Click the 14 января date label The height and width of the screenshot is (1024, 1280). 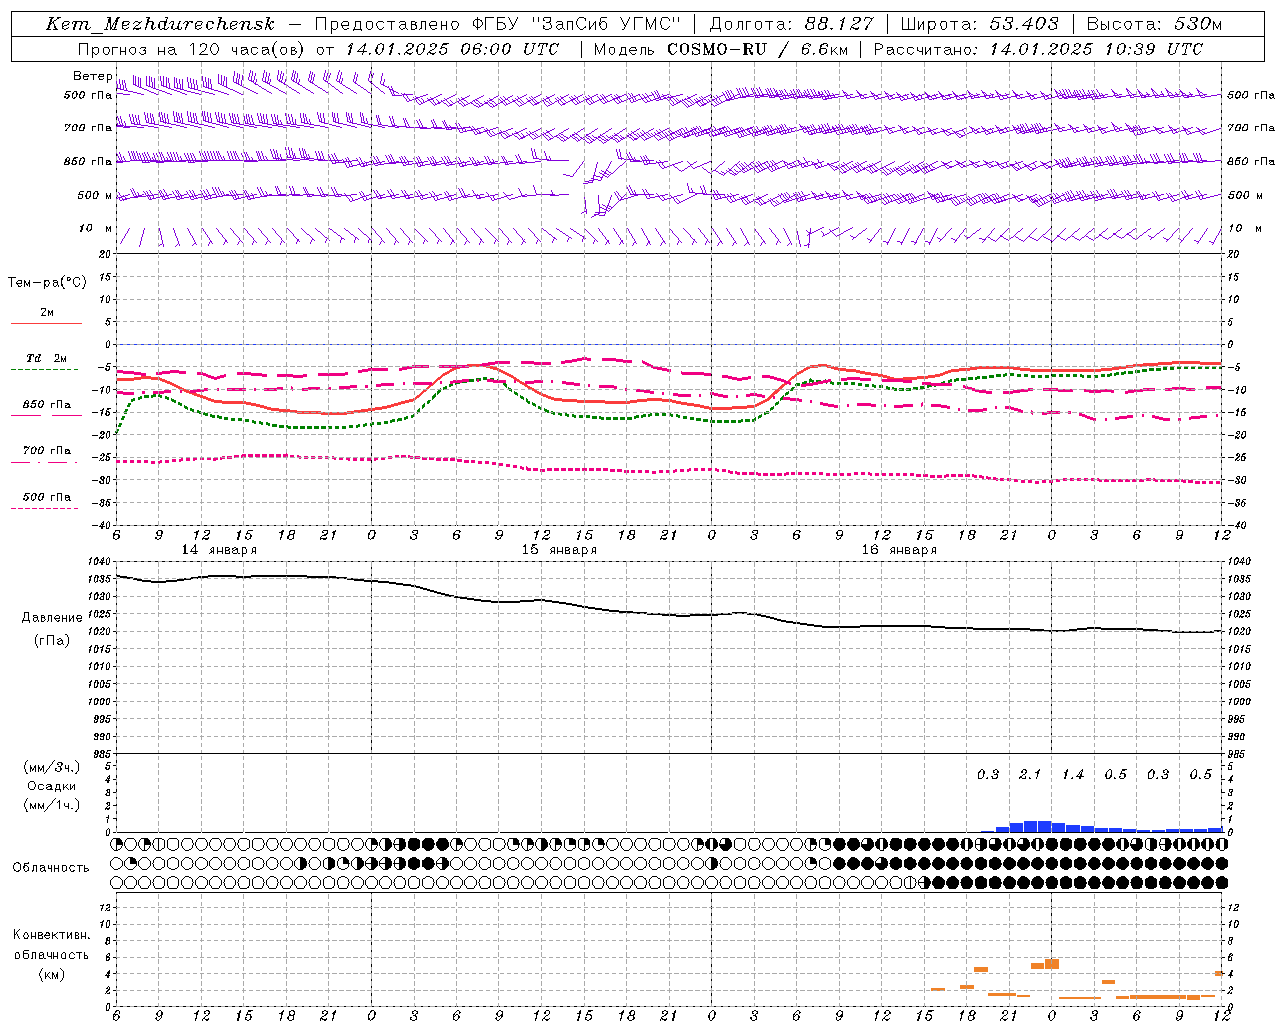point(218,550)
